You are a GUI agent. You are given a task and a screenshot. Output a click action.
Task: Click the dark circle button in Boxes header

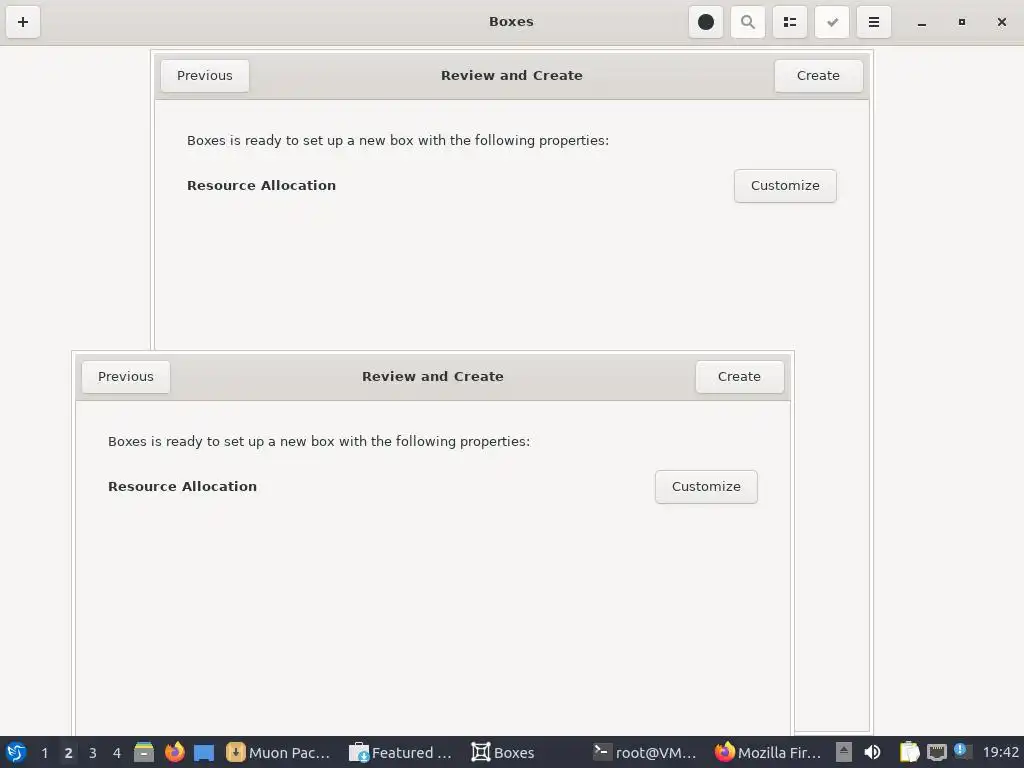click(706, 22)
